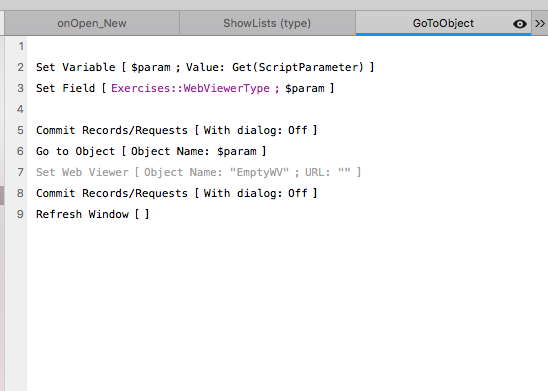Click line number 7 in the gutter

tap(20, 172)
